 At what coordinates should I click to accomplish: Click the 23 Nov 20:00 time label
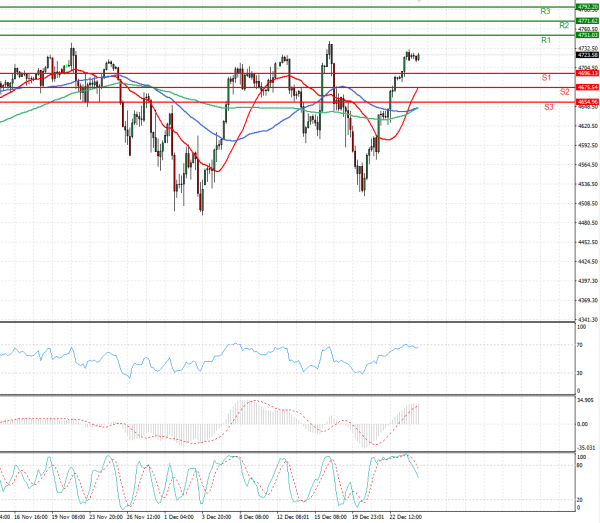(106, 517)
